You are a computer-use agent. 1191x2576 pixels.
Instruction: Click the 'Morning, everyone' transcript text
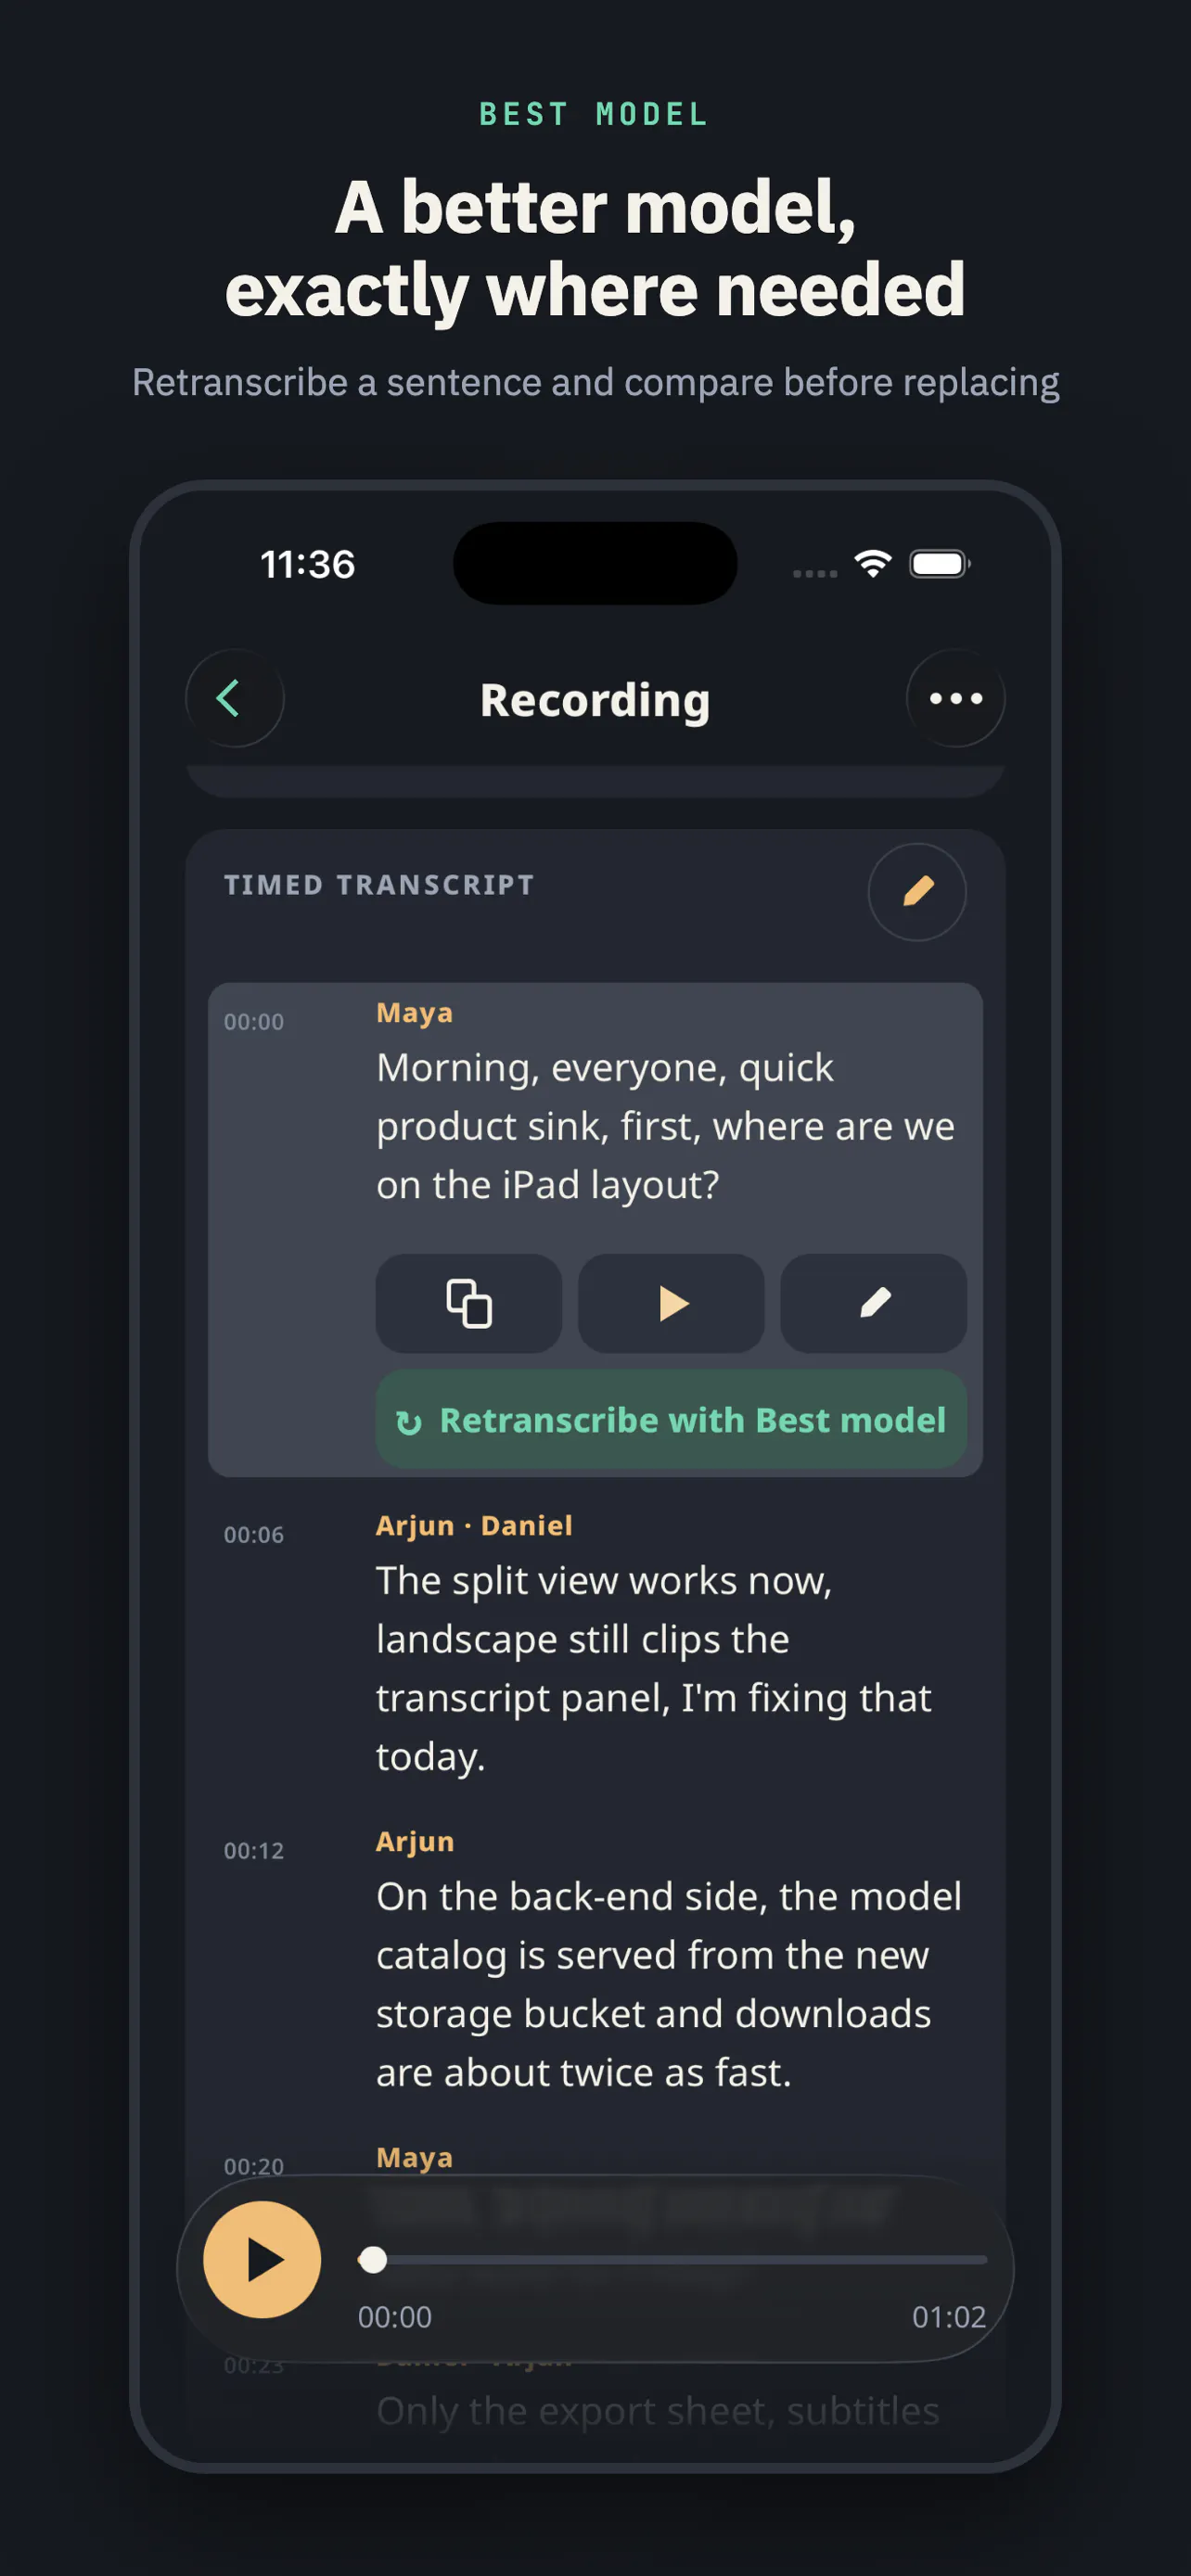(666, 1126)
